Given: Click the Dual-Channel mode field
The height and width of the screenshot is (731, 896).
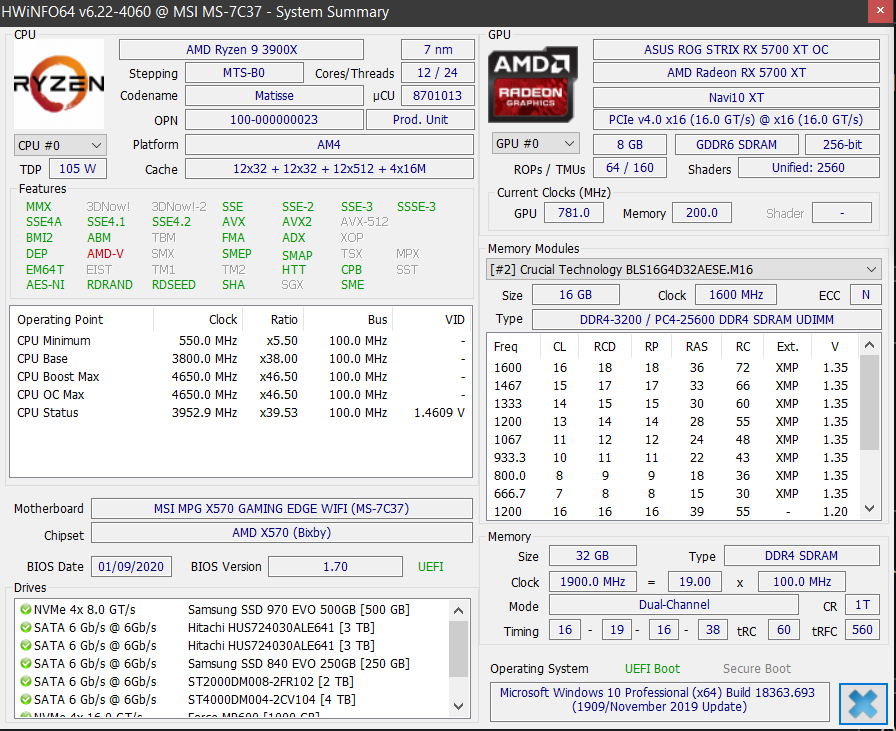Looking at the screenshot, I should 674,605.
